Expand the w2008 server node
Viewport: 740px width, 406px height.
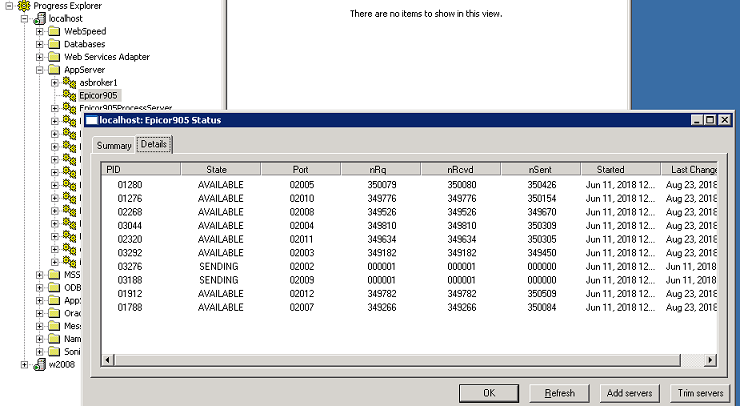(x=25, y=365)
